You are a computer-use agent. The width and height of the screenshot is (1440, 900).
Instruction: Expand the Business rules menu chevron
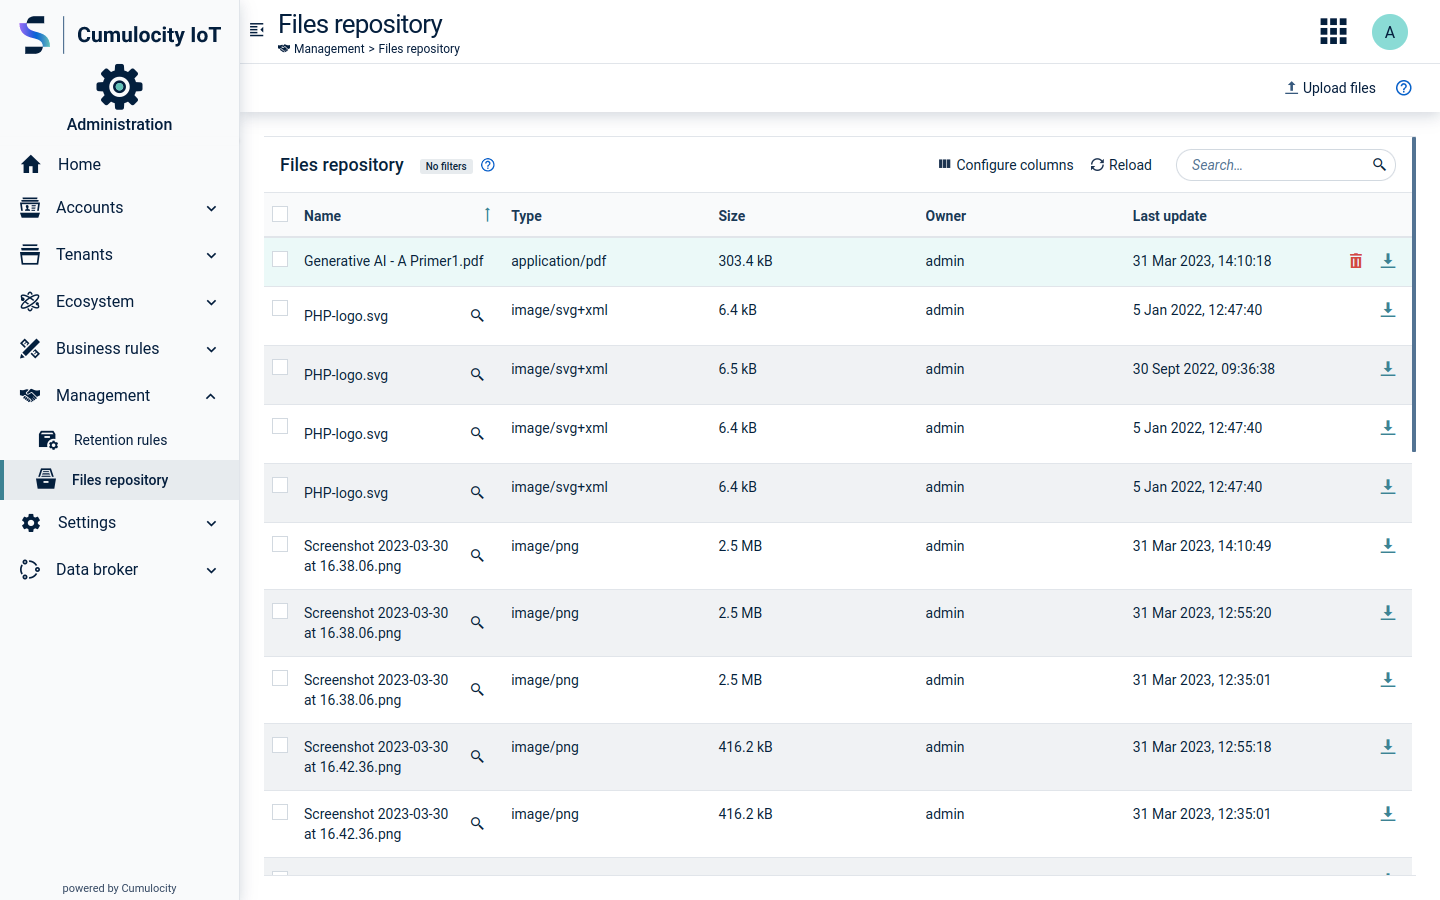tap(211, 349)
